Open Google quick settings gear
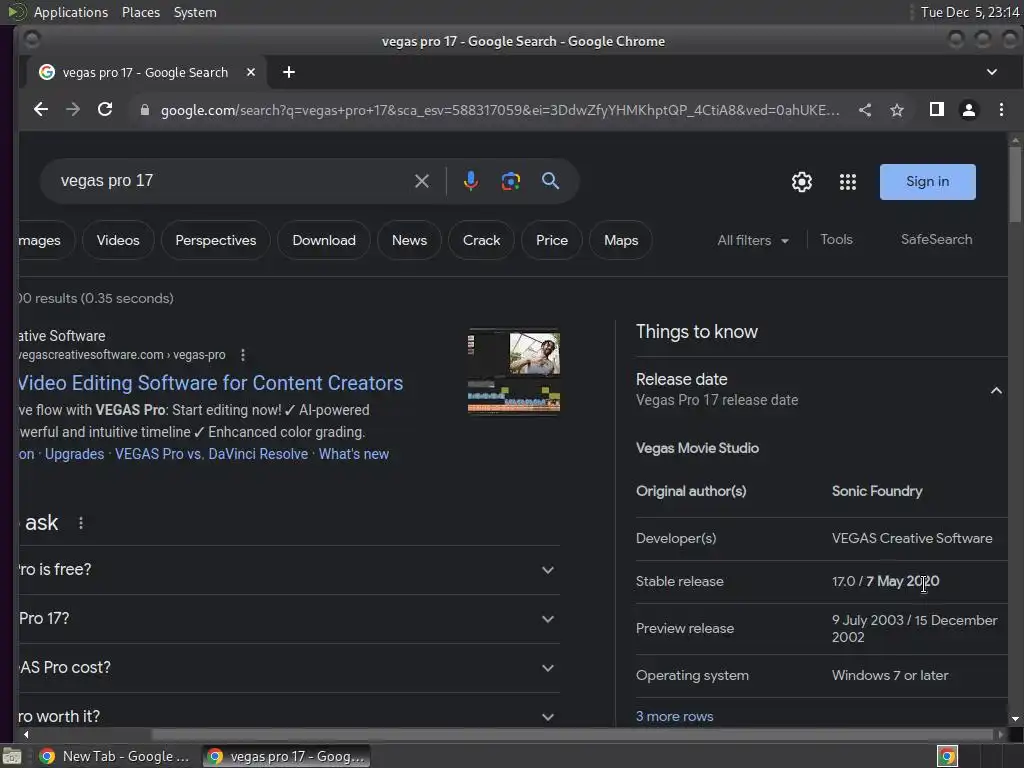The height and width of the screenshot is (768, 1024). click(x=802, y=182)
